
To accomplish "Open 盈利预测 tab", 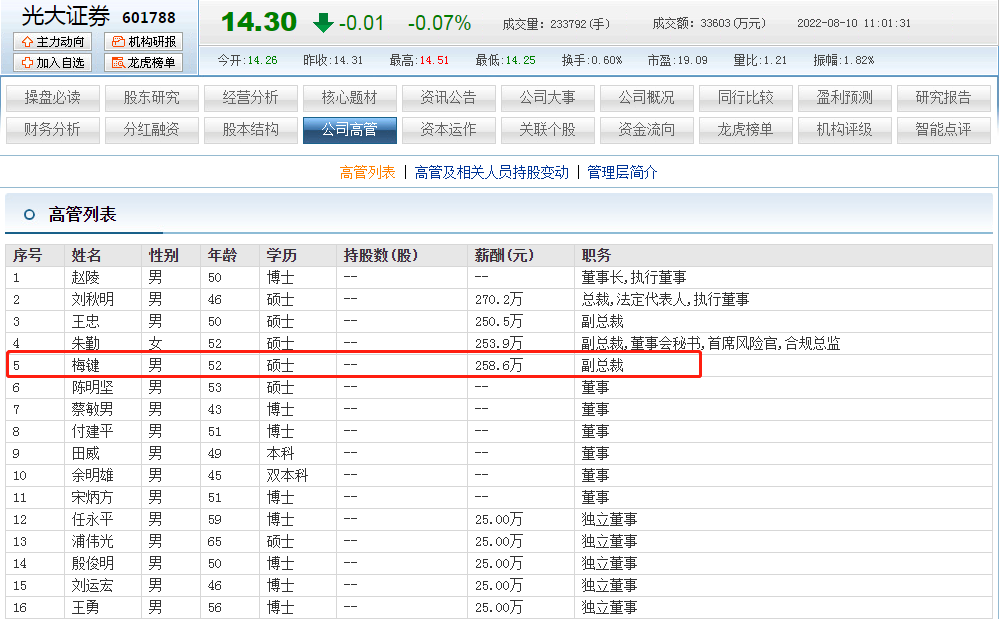I will click(844, 98).
